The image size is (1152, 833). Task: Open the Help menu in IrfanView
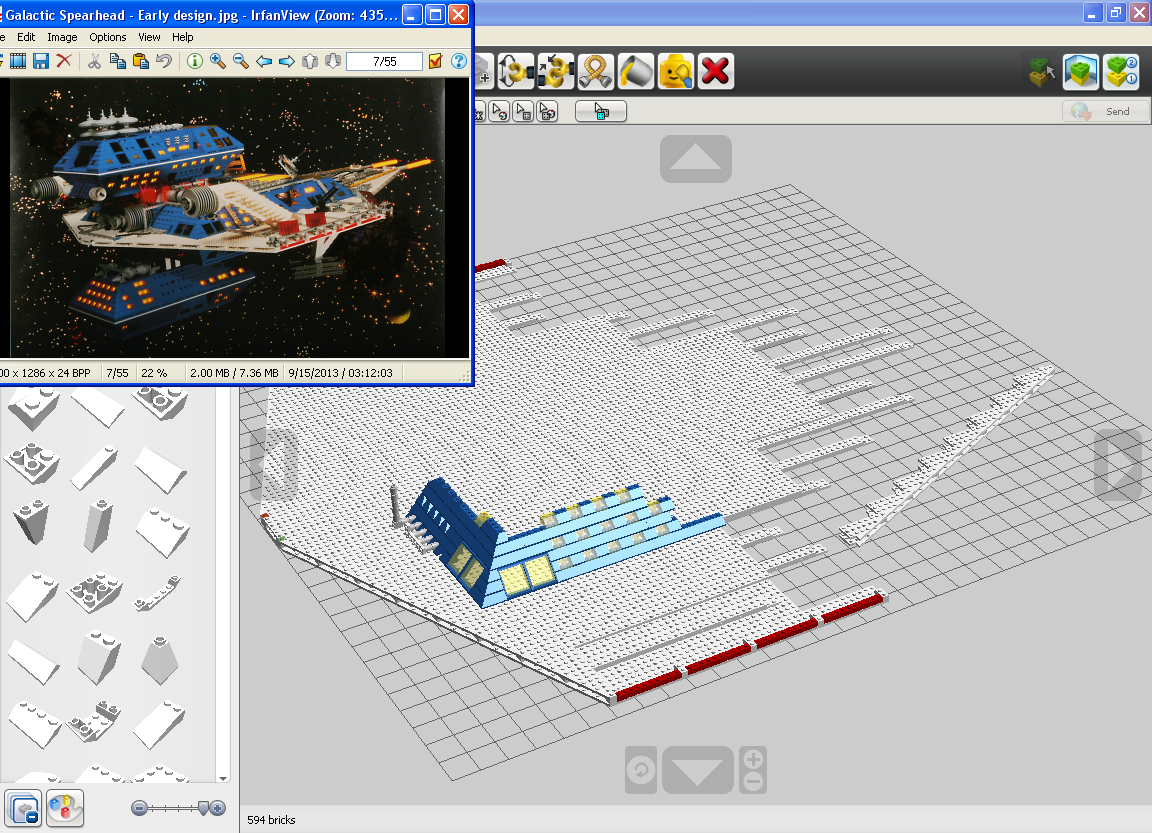182,37
